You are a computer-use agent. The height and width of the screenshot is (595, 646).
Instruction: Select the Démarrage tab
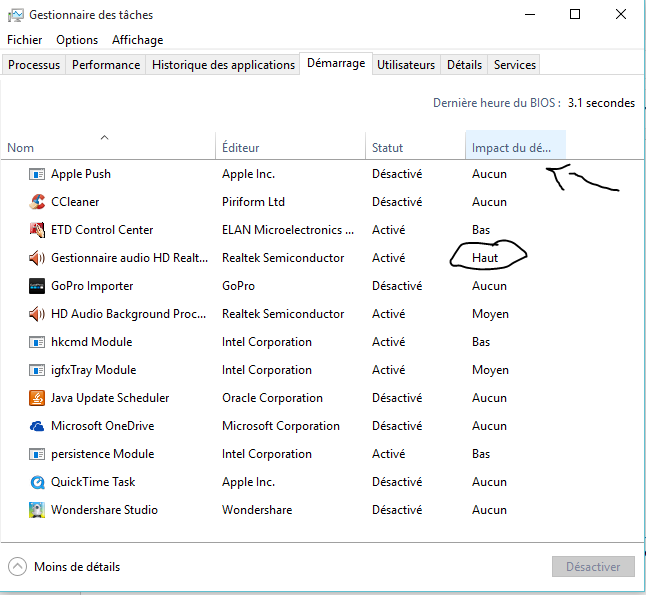coord(336,63)
